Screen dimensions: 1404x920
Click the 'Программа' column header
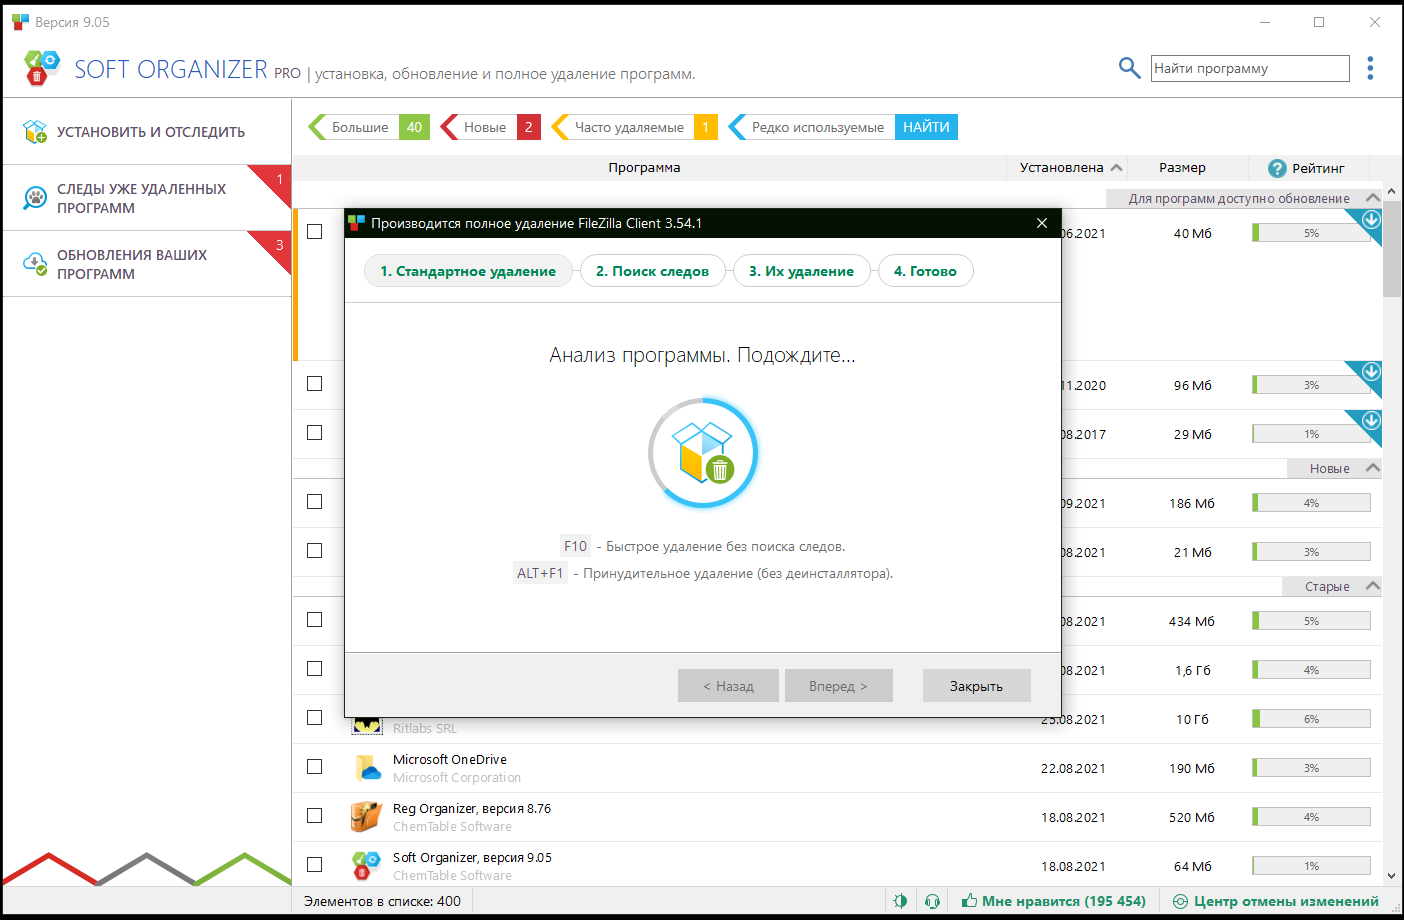[x=644, y=168]
